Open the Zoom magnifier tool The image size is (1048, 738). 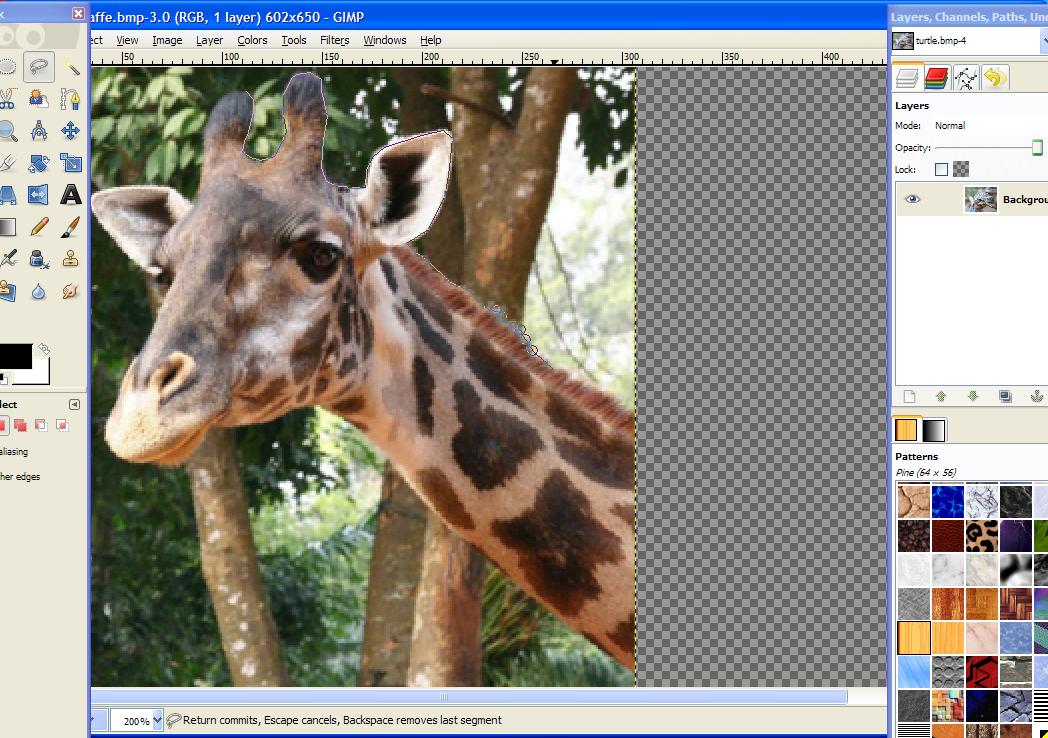coord(9,129)
